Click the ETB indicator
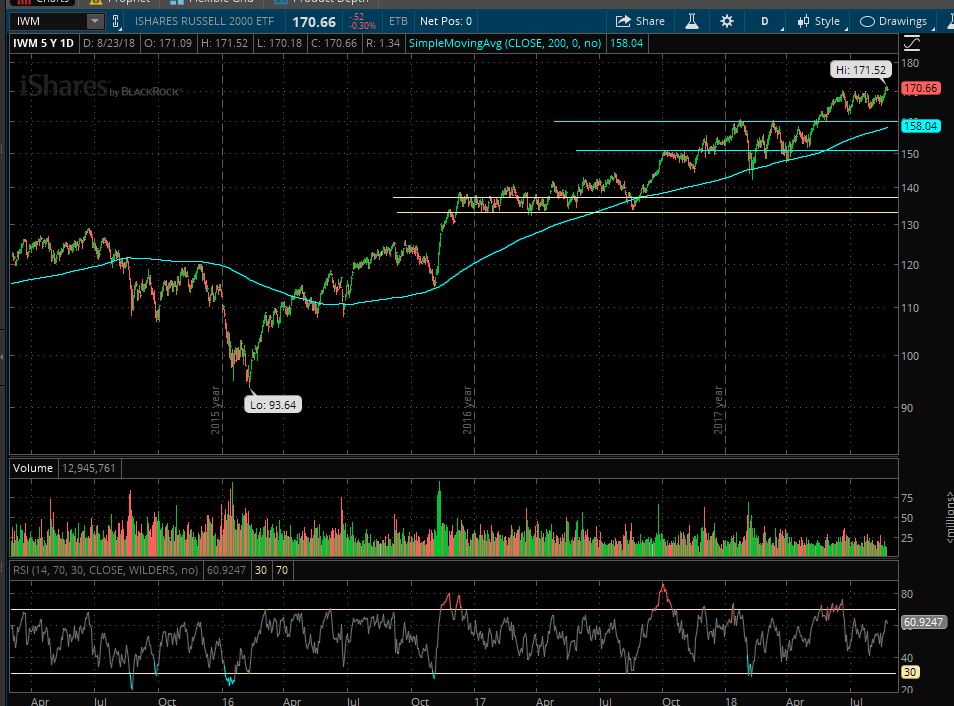 pyautogui.click(x=399, y=21)
